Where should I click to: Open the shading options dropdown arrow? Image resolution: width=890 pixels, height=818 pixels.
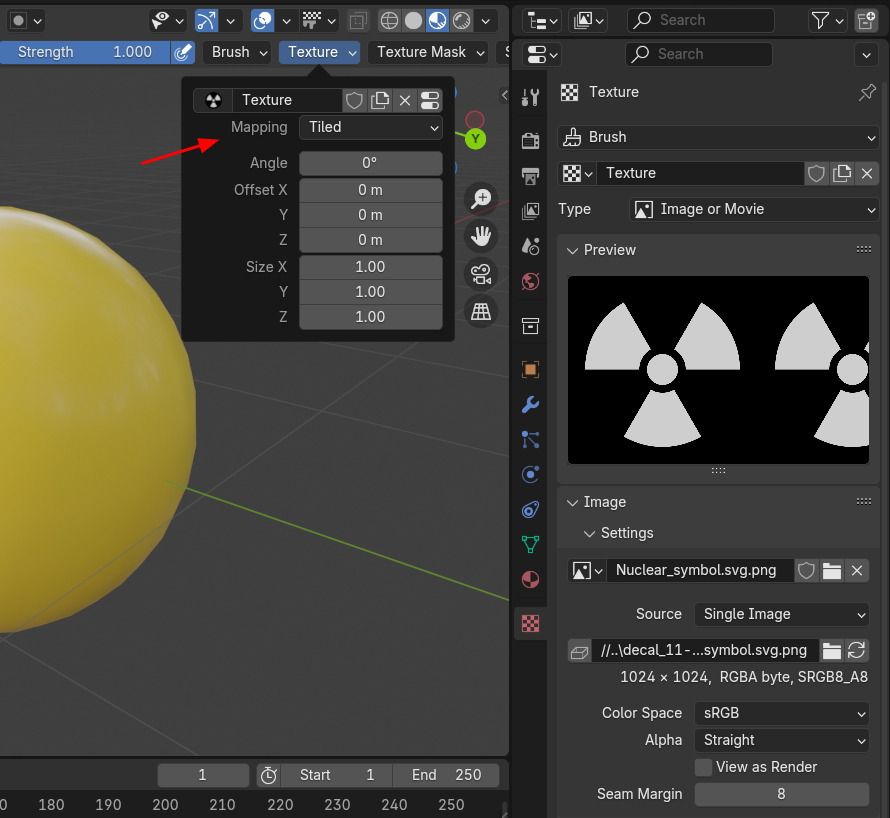(486, 21)
